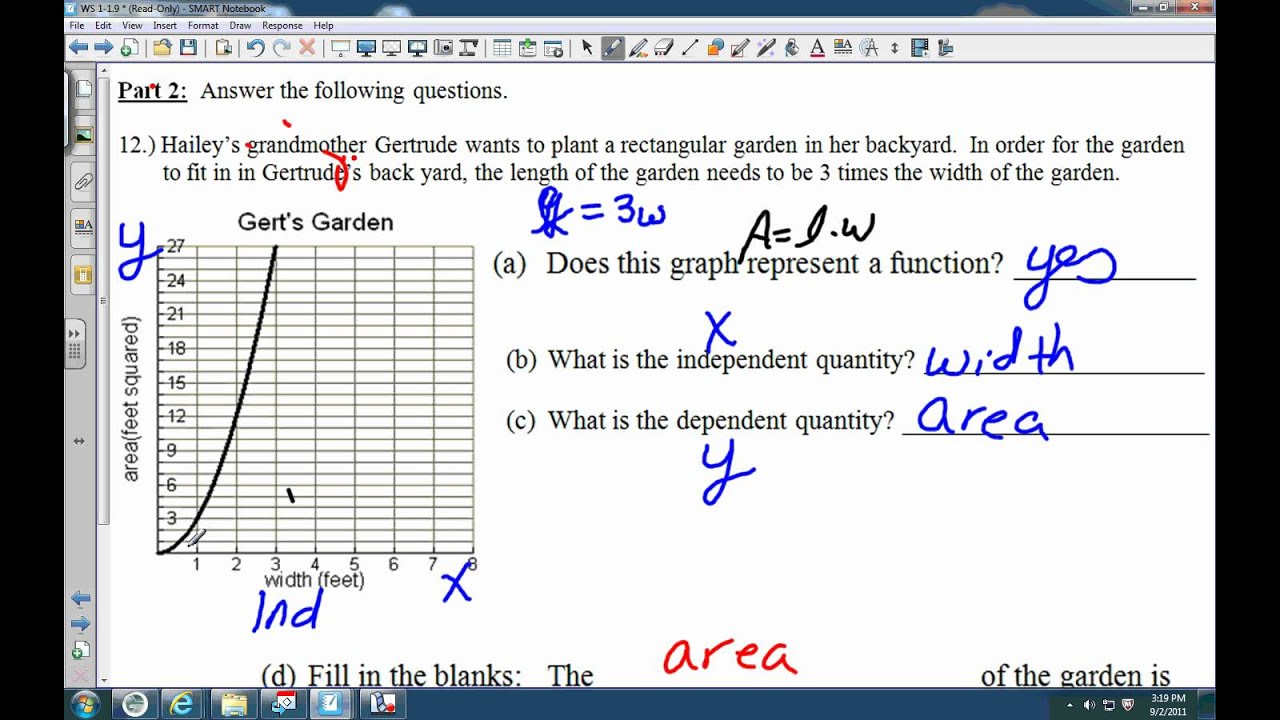Save the notebook with the floppy disk icon
The height and width of the screenshot is (720, 1280).
click(x=186, y=47)
